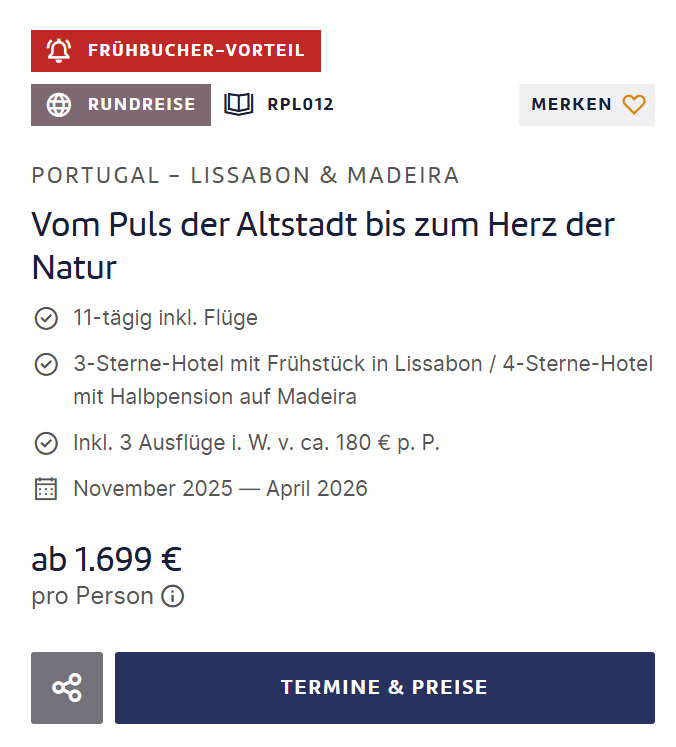Click the globe icon in Rundreise badge
Image resolution: width=676 pixels, height=747 pixels.
click(59, 105)
